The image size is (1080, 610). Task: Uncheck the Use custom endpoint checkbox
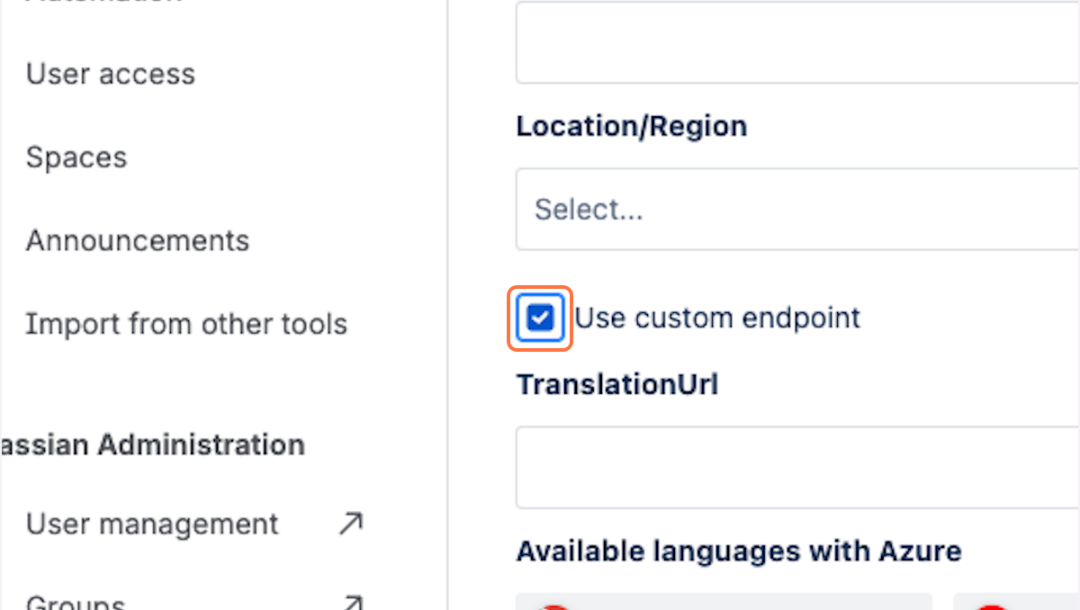click(540, 318)
